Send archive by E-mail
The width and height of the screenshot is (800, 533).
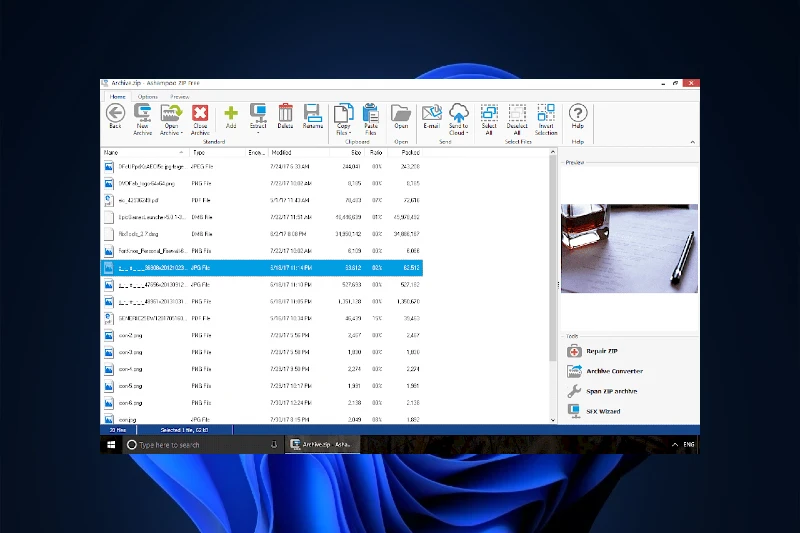pos(431,117)
